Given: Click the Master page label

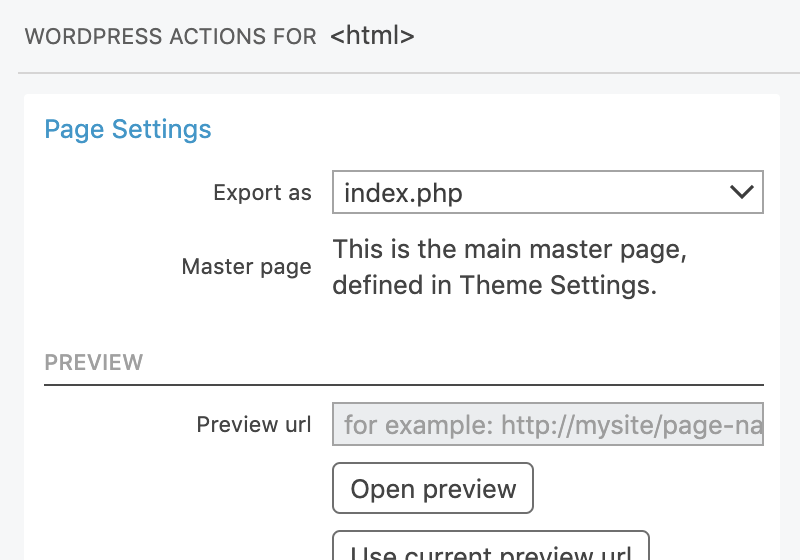Looking at the screenshot, I should pyautogui.click(x=246, y=267).
